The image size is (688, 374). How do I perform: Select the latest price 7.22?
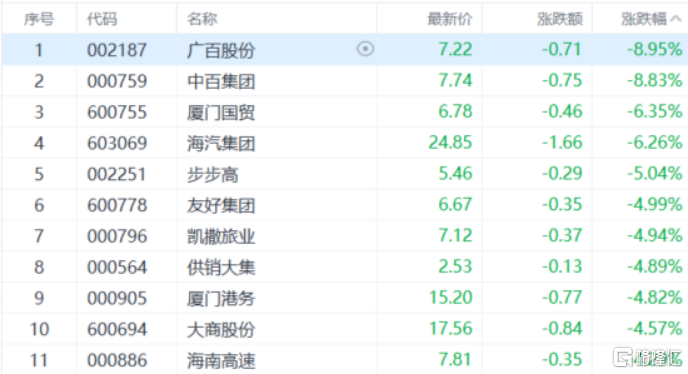point(455,49)
